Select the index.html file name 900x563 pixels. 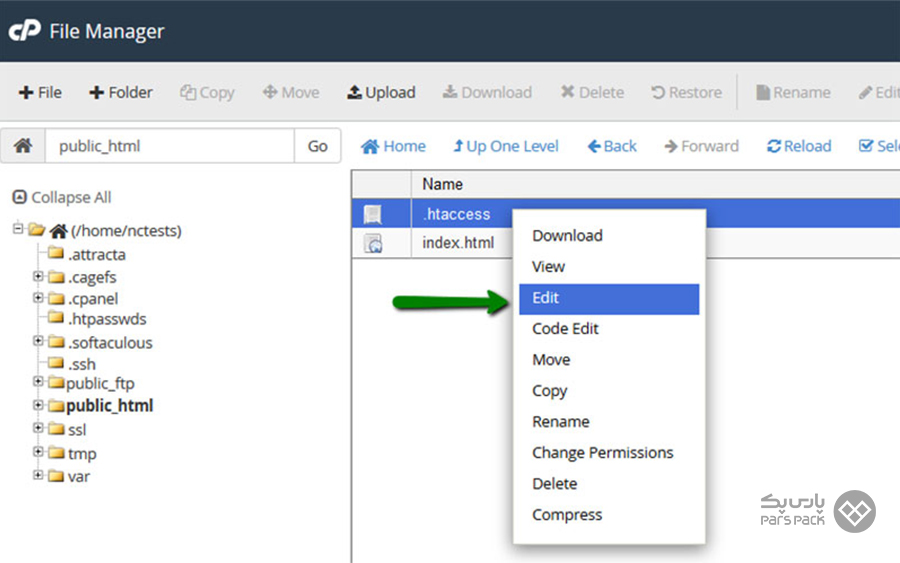click(x=458, y=243)
